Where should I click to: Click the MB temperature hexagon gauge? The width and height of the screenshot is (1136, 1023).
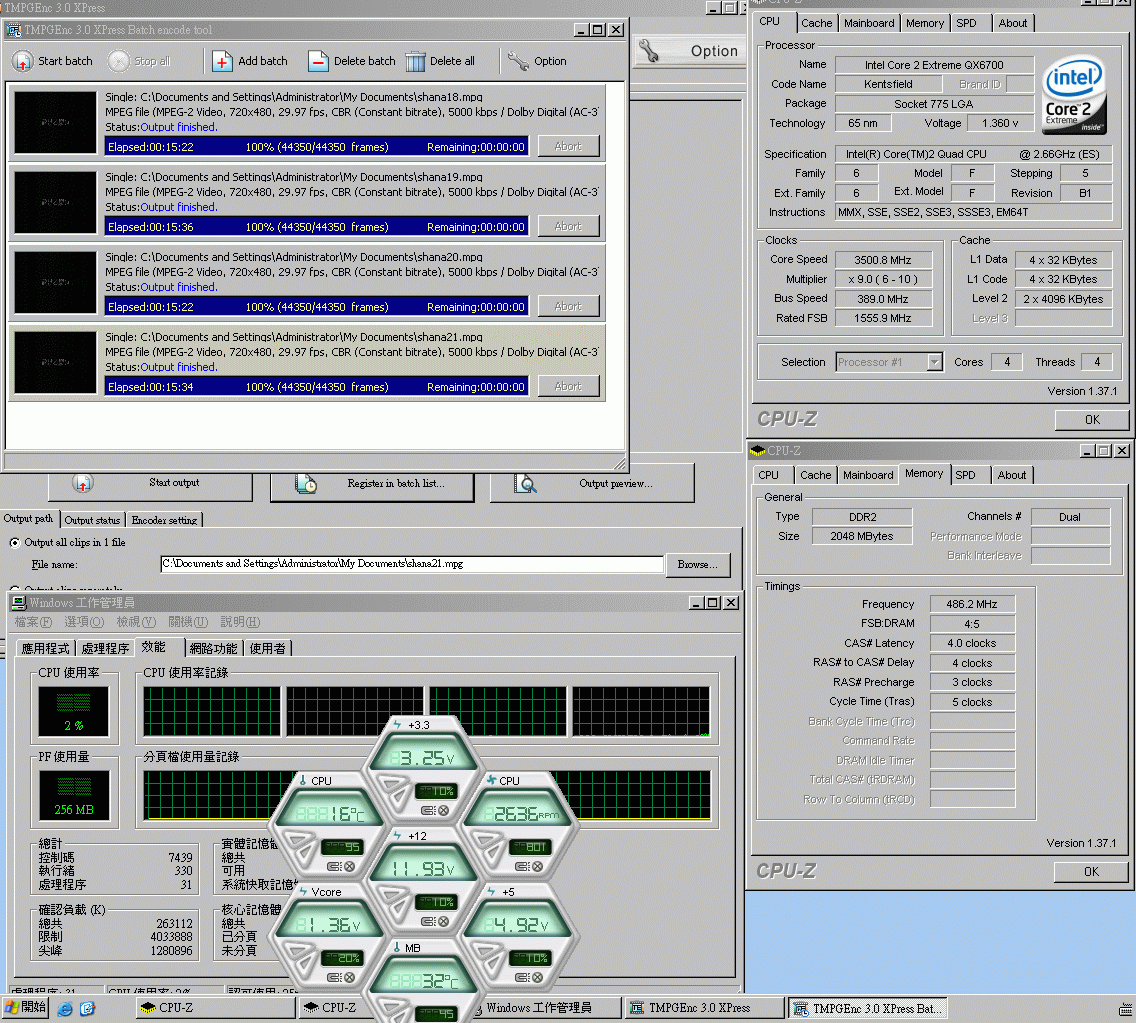(423, 982)
